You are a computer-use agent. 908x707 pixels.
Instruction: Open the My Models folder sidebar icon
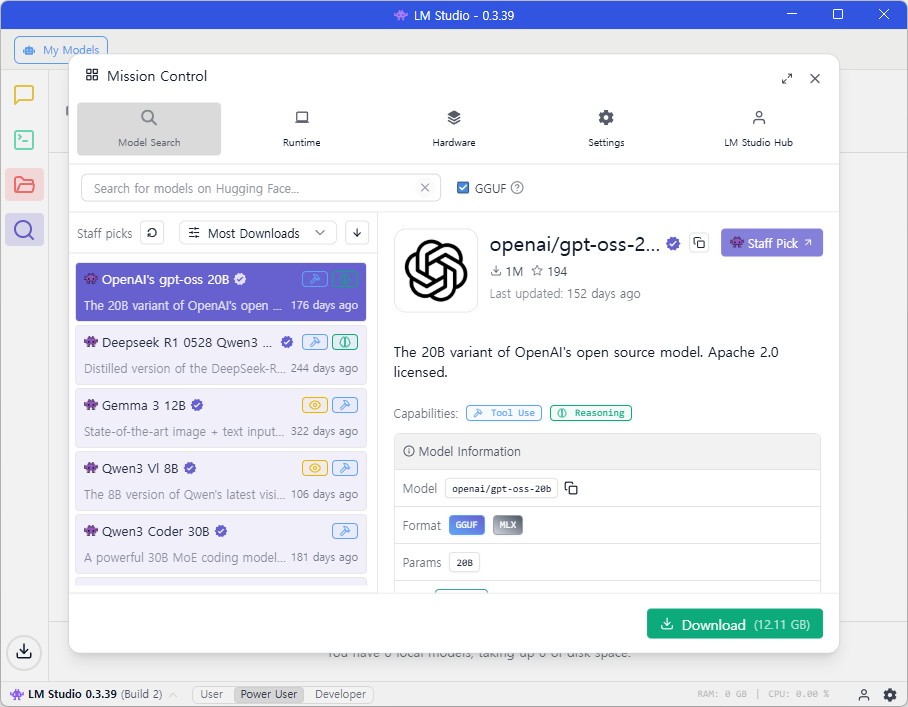point(24,185)
